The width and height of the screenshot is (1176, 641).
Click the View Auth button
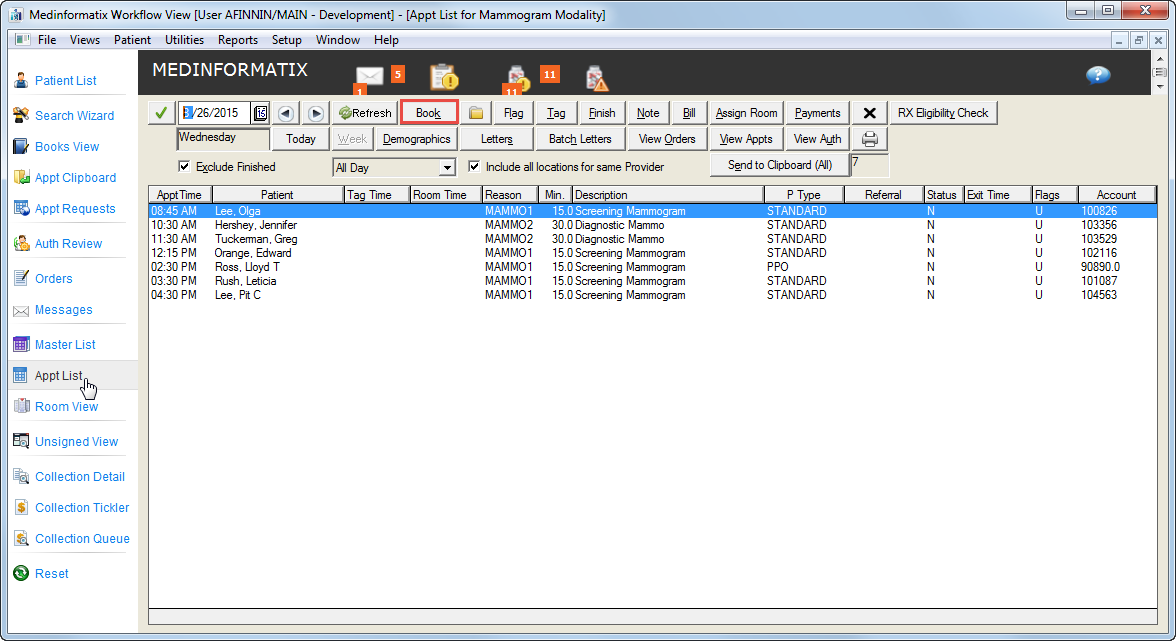pos(818,139)
